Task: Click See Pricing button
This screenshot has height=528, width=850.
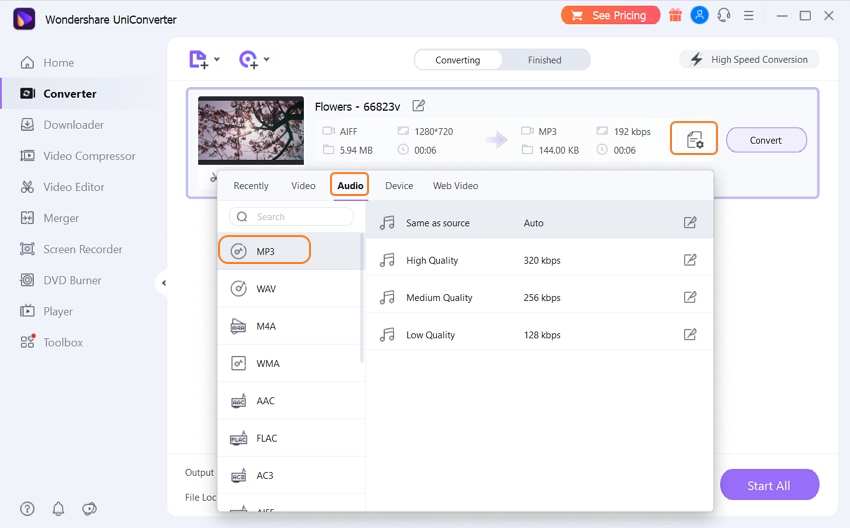Action: (610, 15)
